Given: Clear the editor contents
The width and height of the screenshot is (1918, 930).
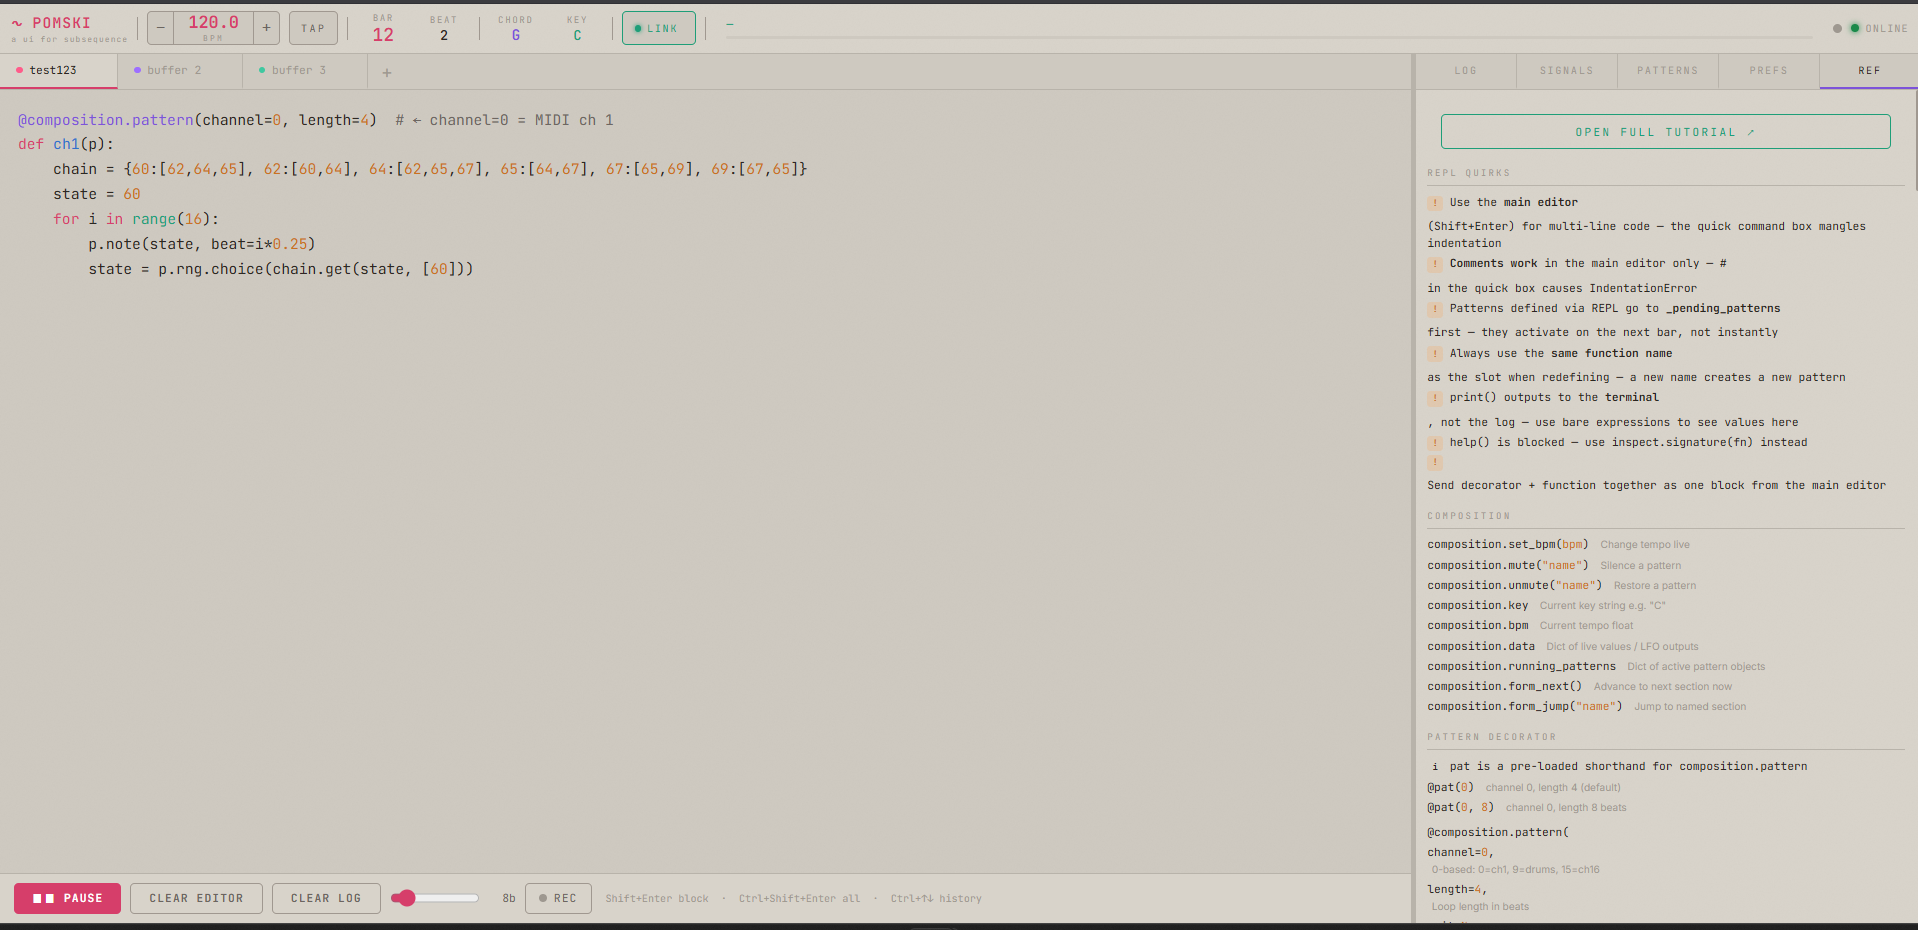Looking at the screenshot, I should click(196, 898).
